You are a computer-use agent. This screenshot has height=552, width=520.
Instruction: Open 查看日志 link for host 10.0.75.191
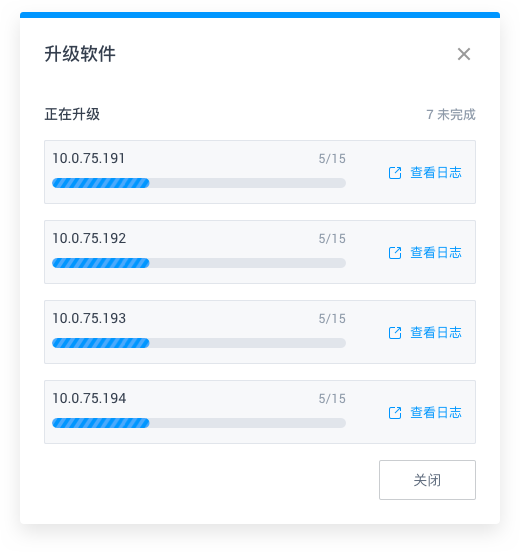pos(436,173)
